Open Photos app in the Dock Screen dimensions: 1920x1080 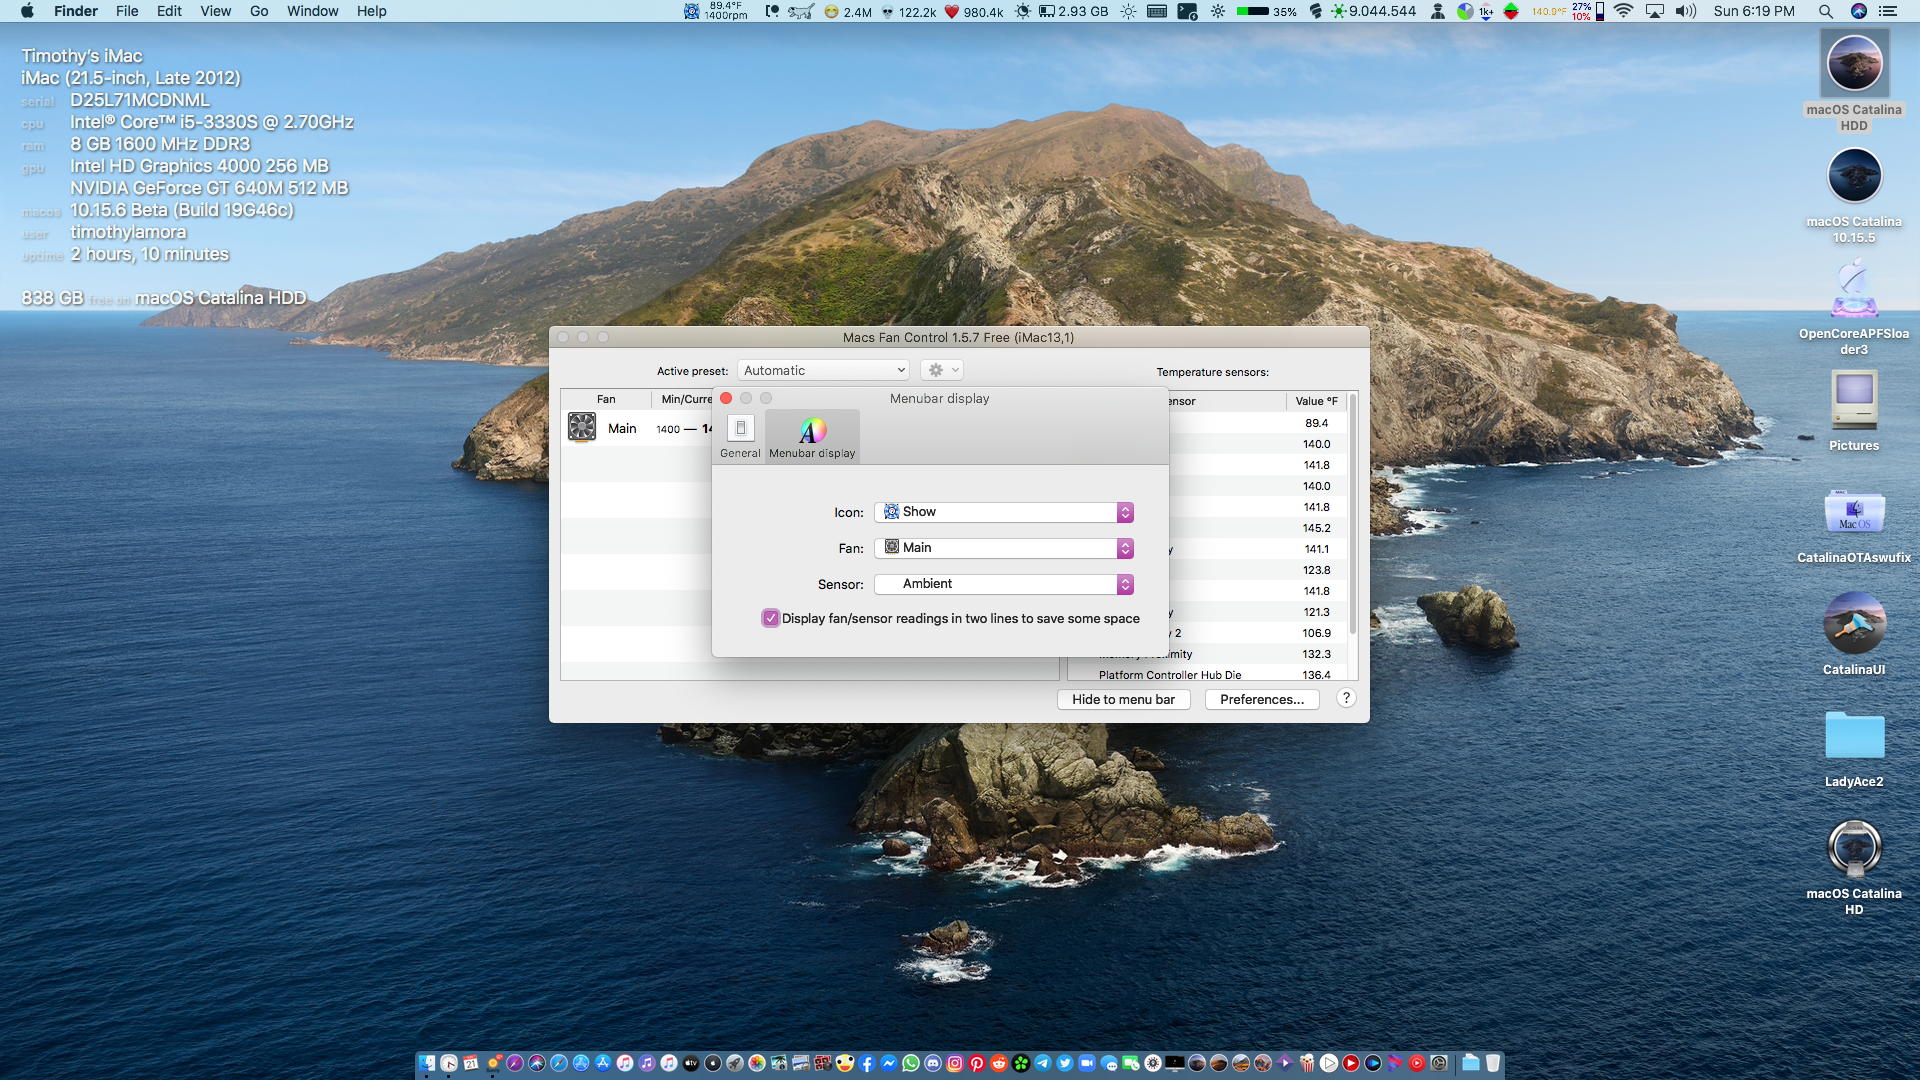[x=757, y=1063]
